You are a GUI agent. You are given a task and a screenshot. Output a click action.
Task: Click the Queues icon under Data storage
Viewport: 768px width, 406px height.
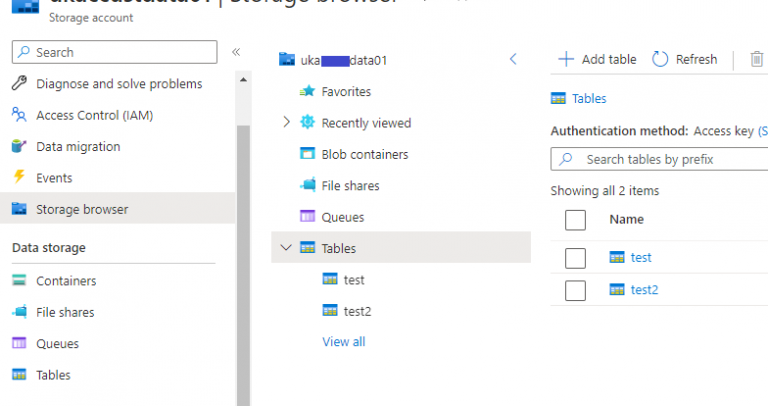[19, 343]
